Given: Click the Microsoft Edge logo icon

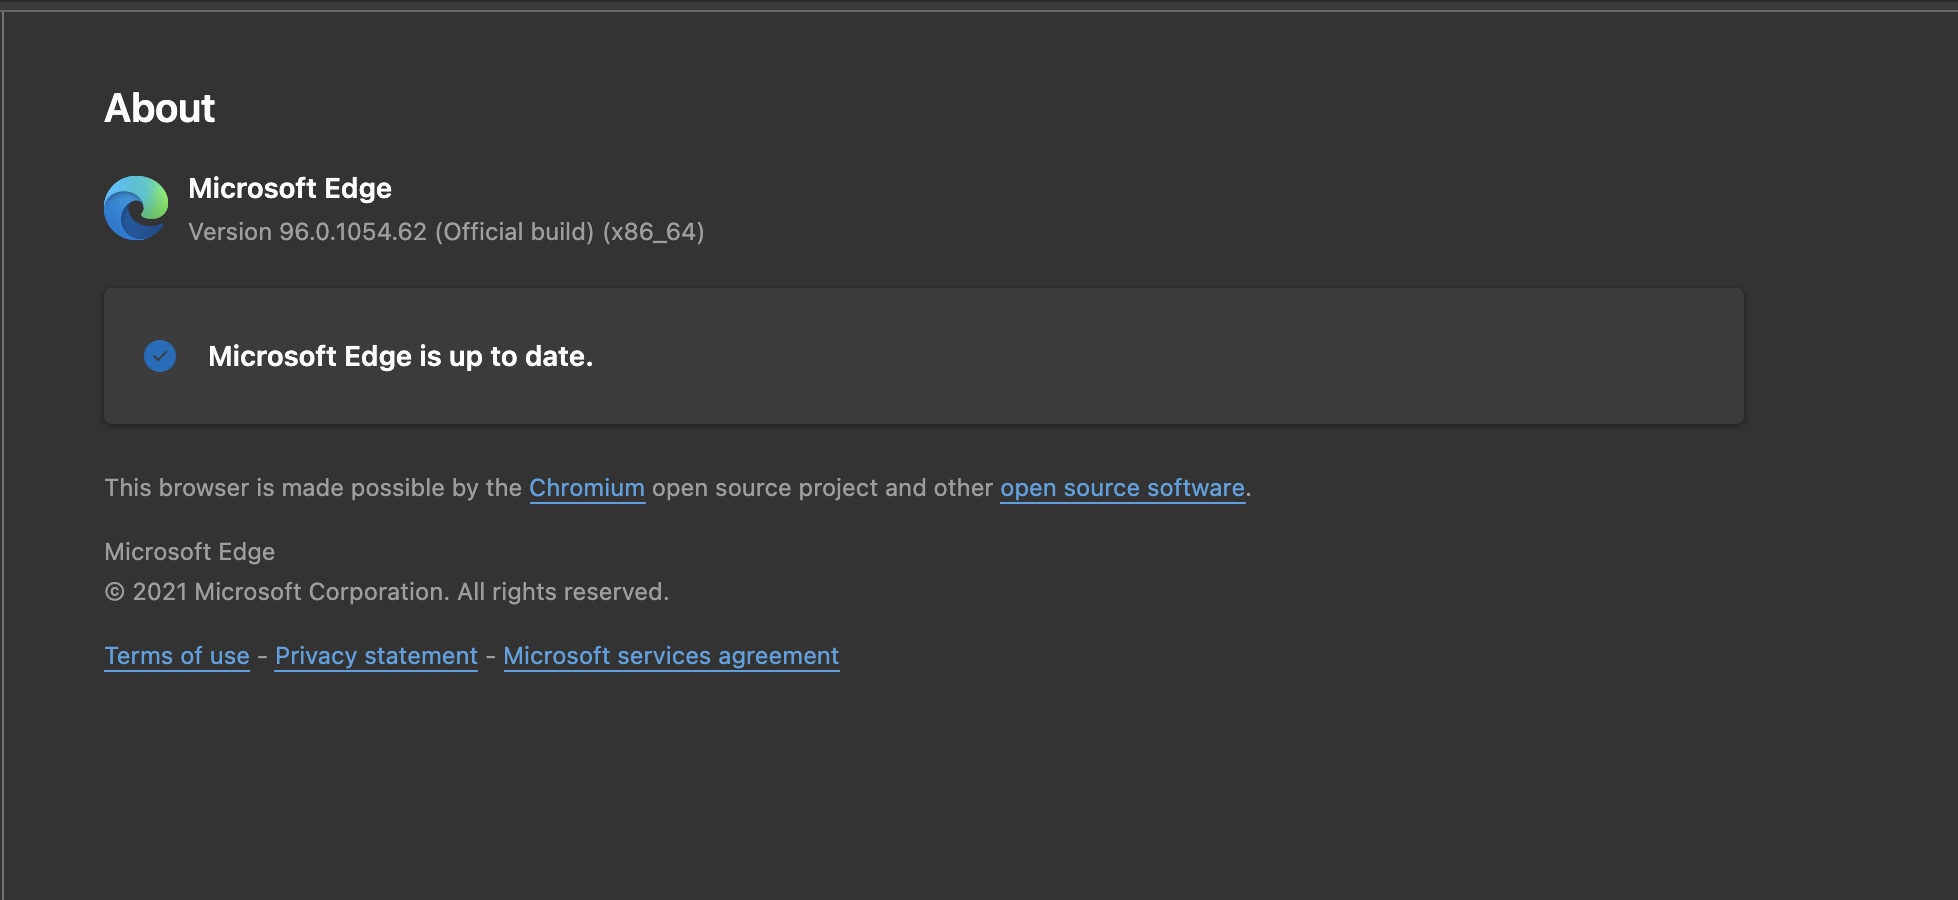Looking at the screenshot, I should 136,208.
